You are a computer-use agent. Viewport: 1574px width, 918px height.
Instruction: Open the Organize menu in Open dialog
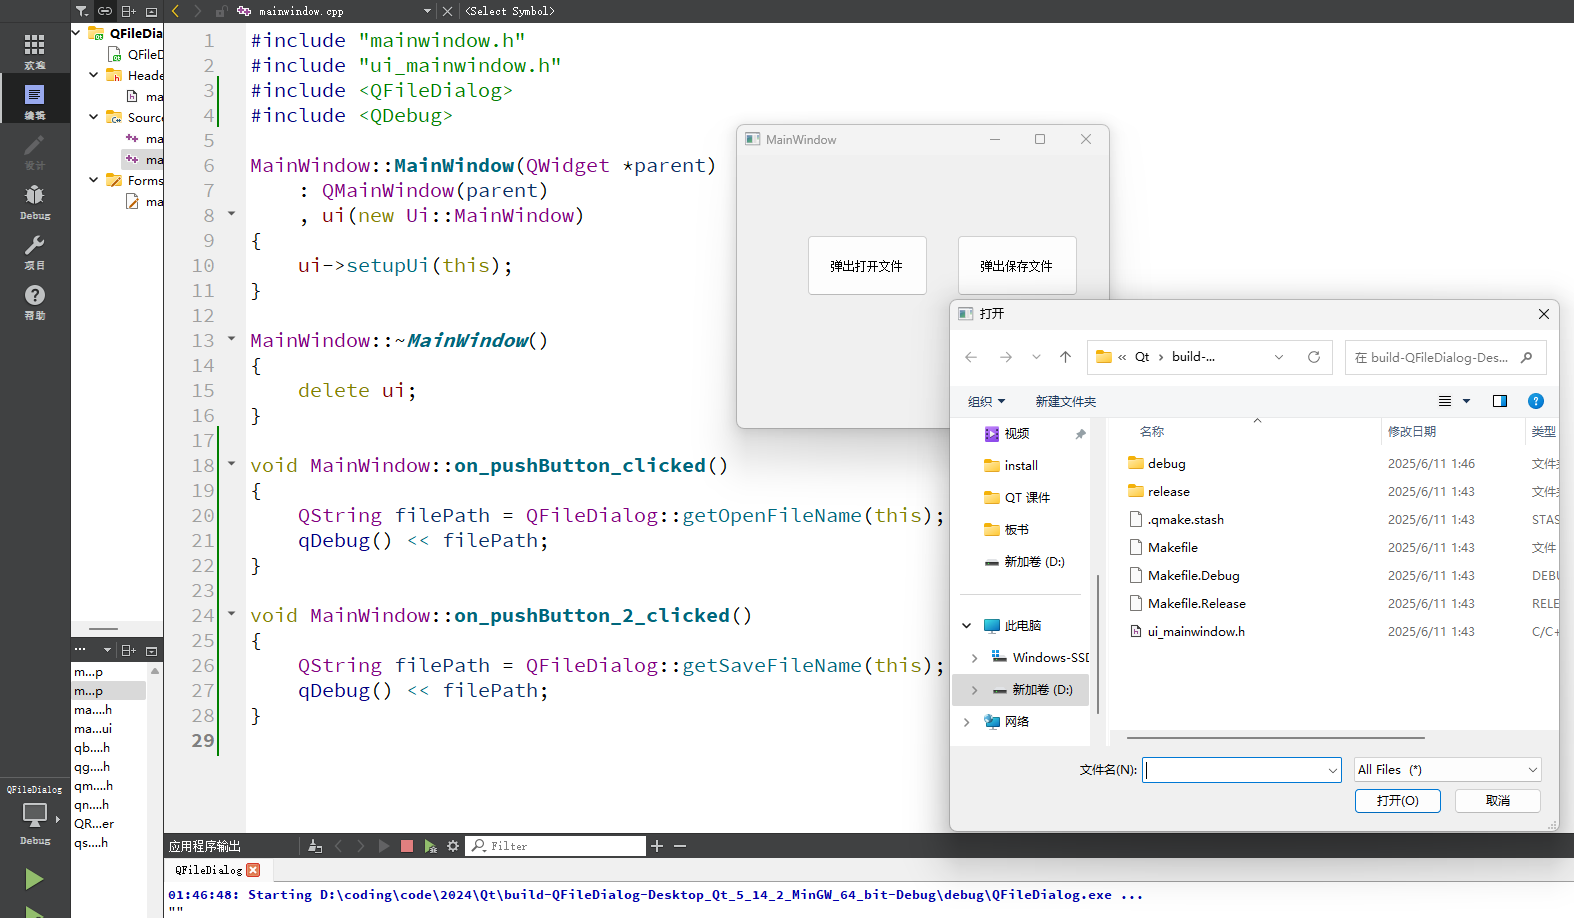click(x=986, y=401)
